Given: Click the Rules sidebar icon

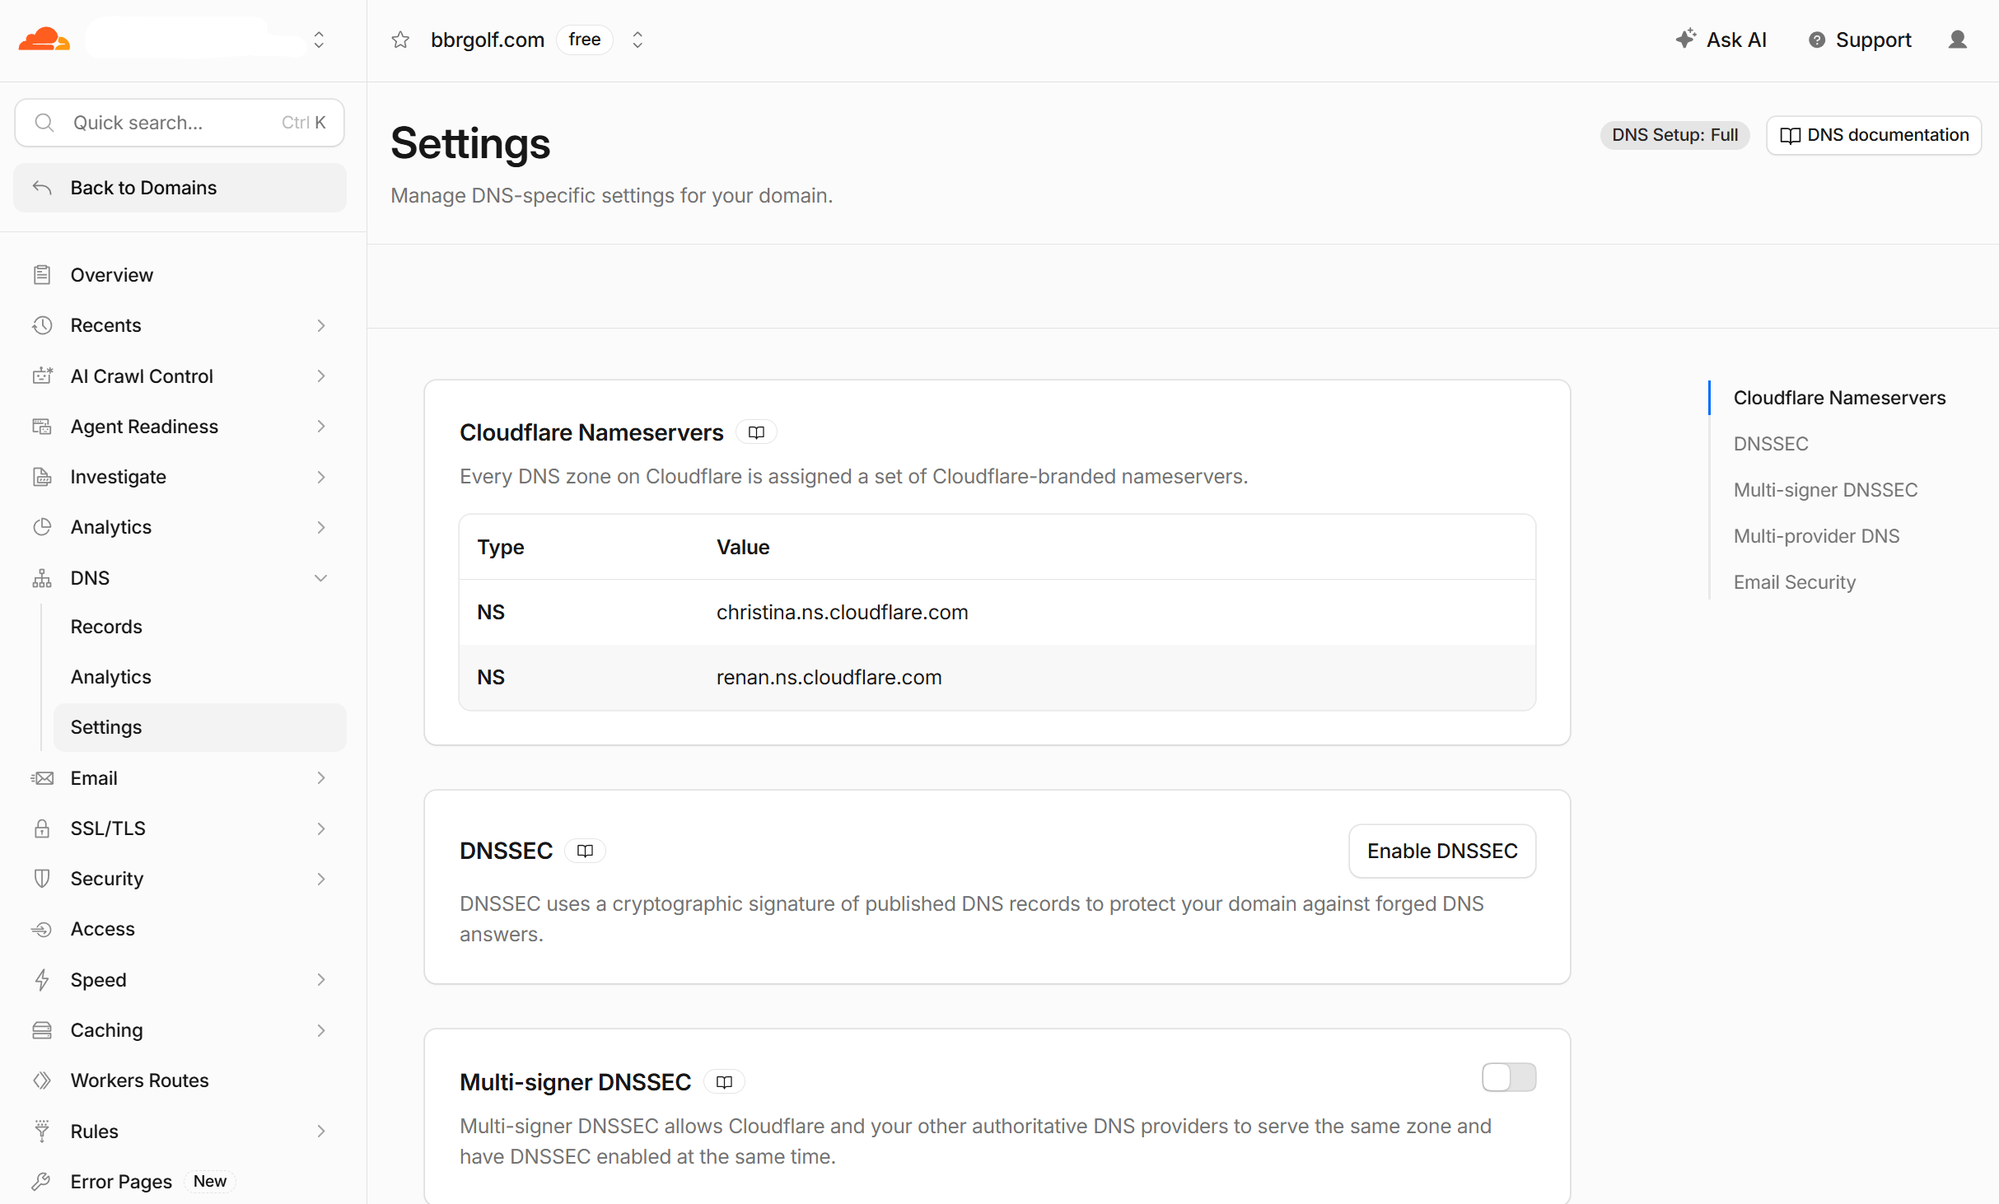Looking at the screenshot, I should (x=42, y=1131).
